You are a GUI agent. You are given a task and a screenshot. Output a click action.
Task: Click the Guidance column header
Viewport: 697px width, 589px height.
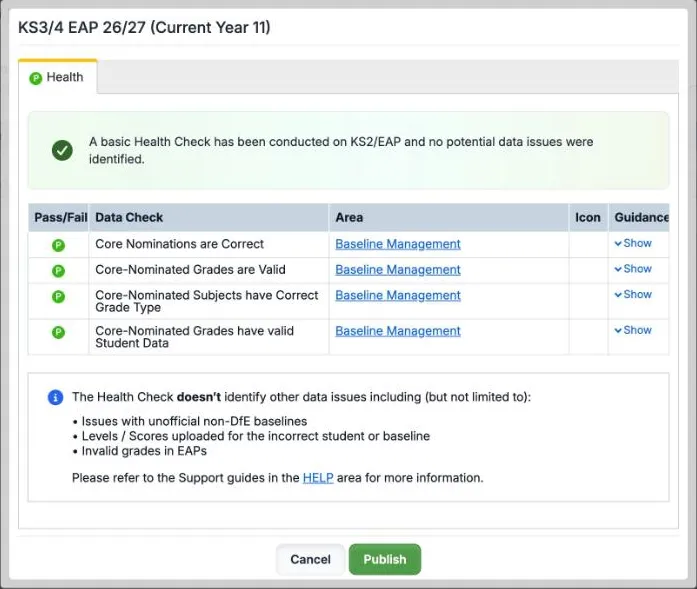coord(639,217)
